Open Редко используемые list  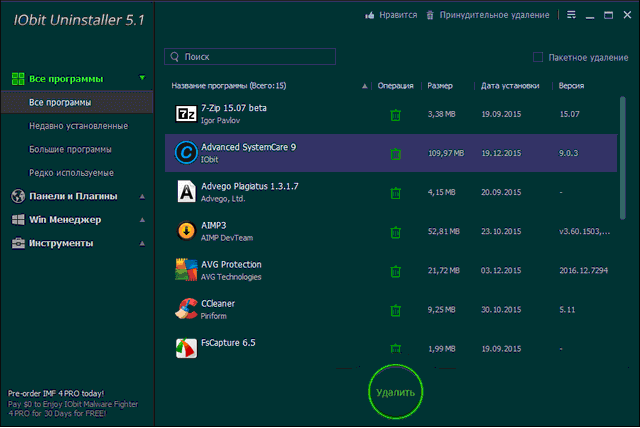(x=71, y=173)
